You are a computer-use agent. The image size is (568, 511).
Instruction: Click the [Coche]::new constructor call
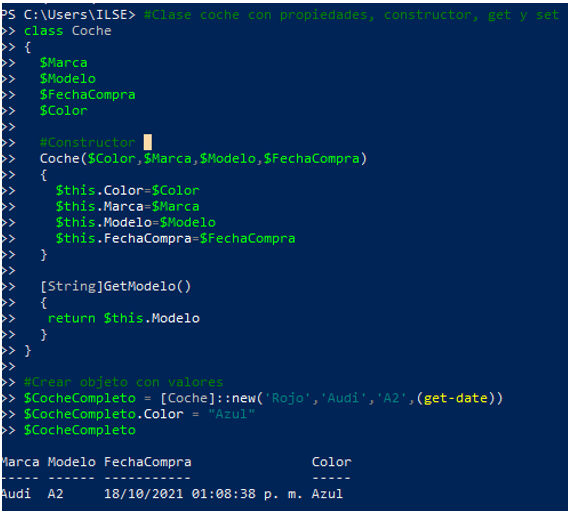[x=208, y=398]
